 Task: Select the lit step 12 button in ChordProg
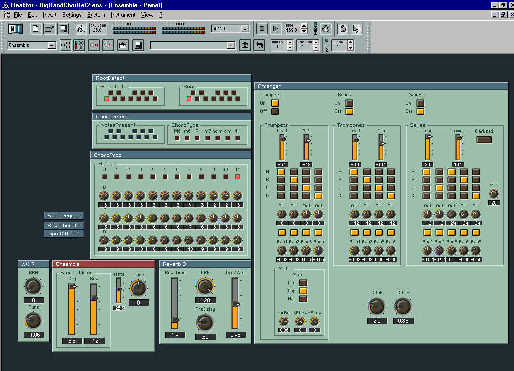click(238, 176)
